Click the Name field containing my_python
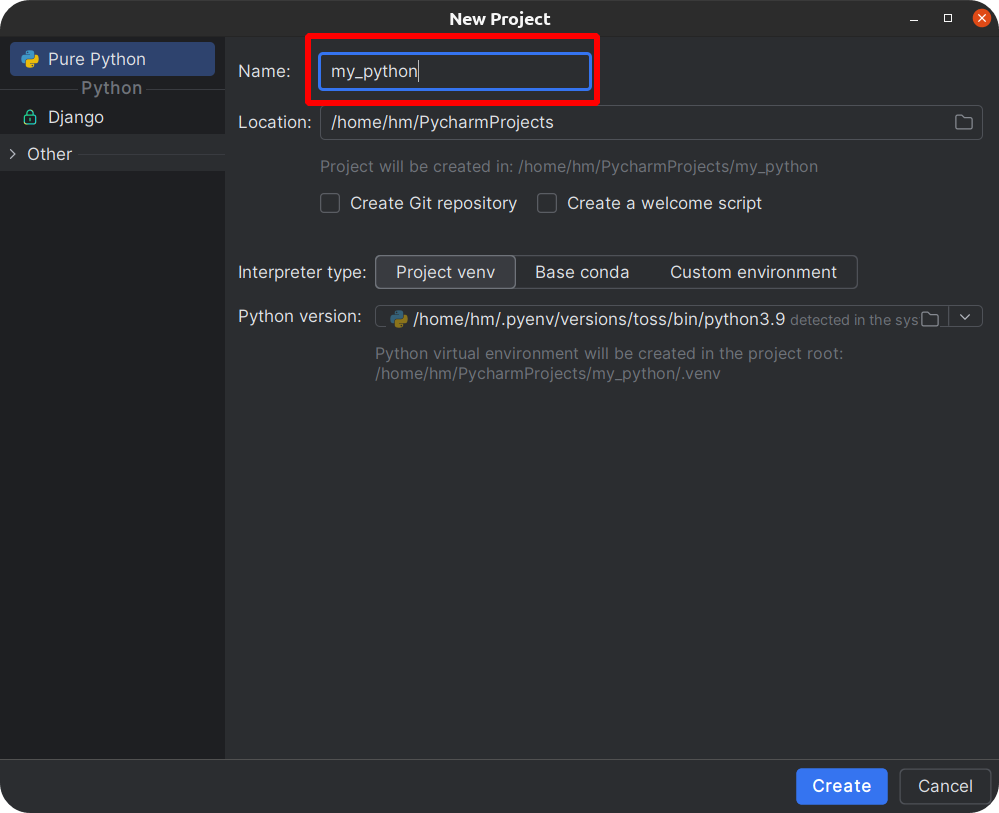 click(455, 71)
